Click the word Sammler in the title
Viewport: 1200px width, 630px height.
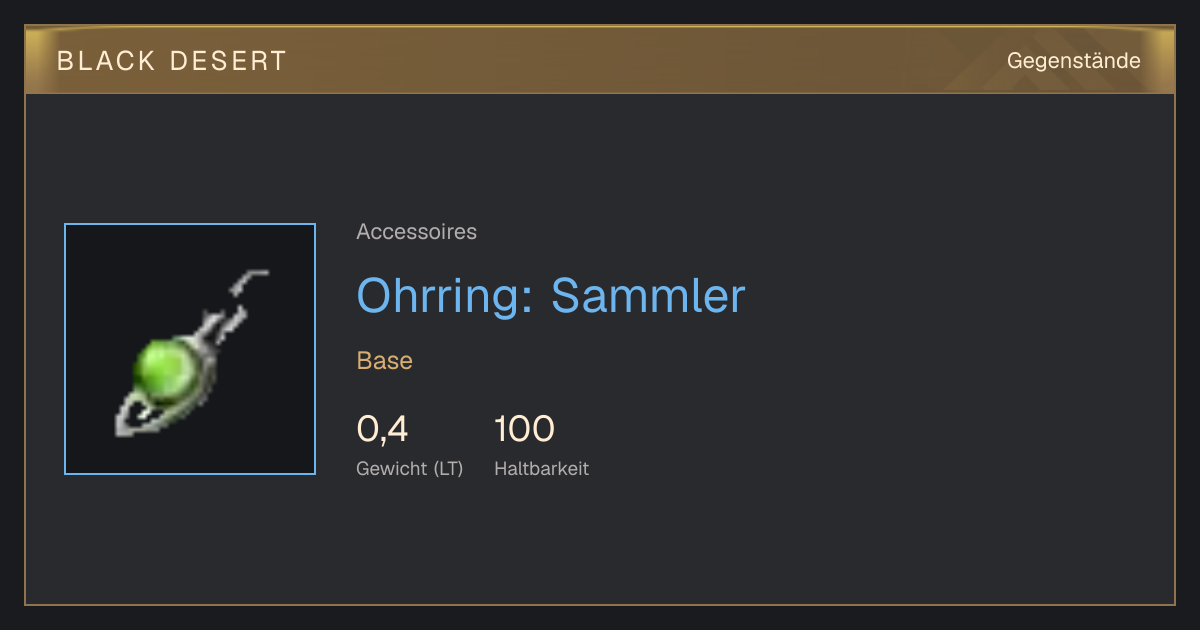coord(648,296)
